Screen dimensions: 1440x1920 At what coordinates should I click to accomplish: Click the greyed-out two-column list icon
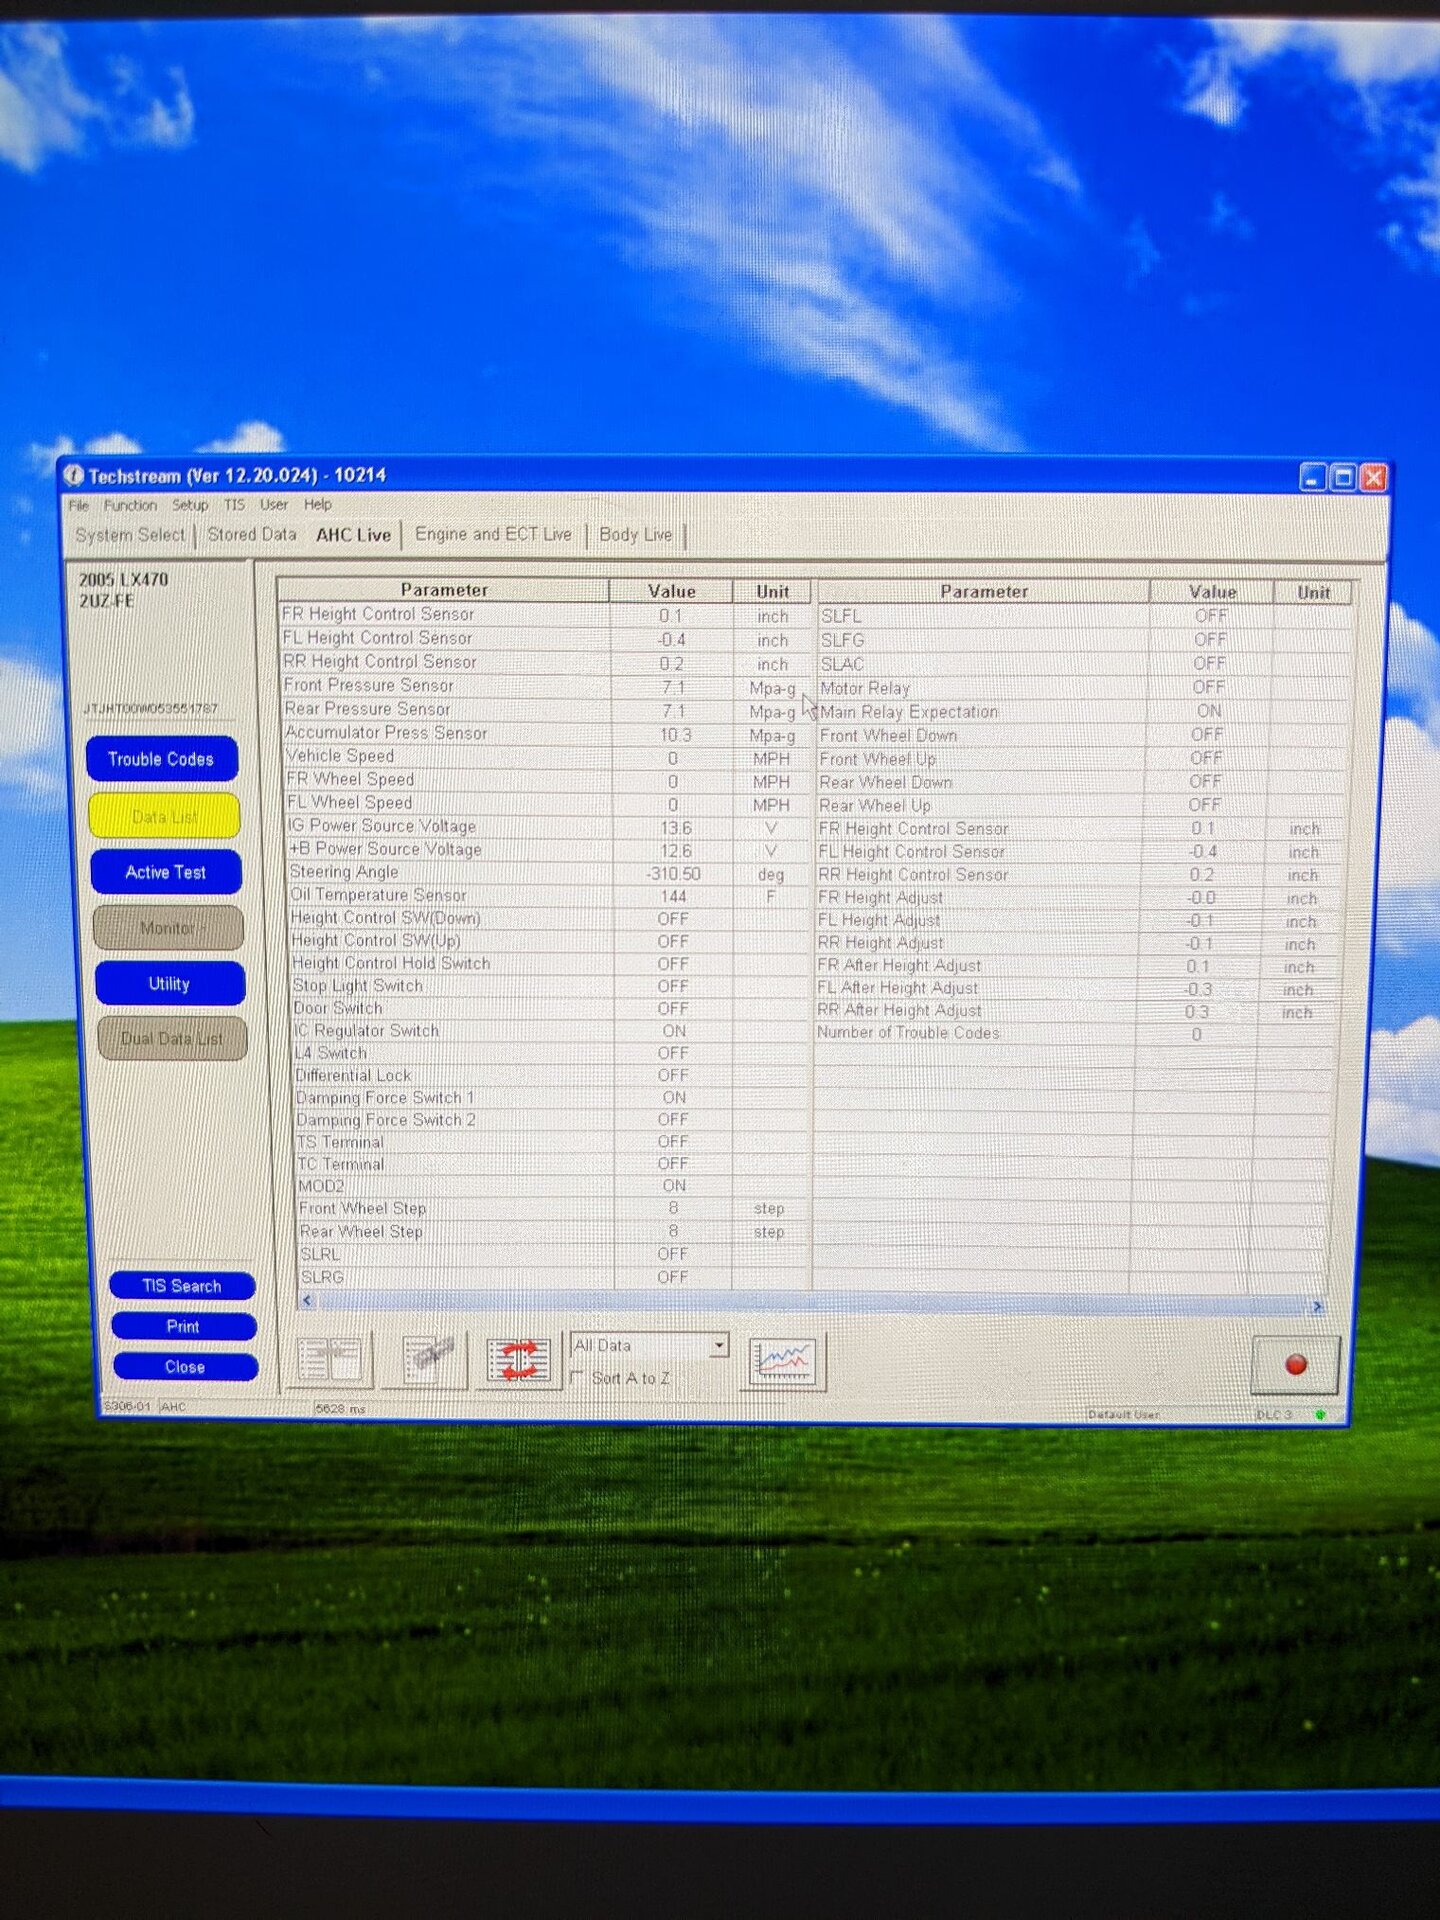click(330, 1360)
